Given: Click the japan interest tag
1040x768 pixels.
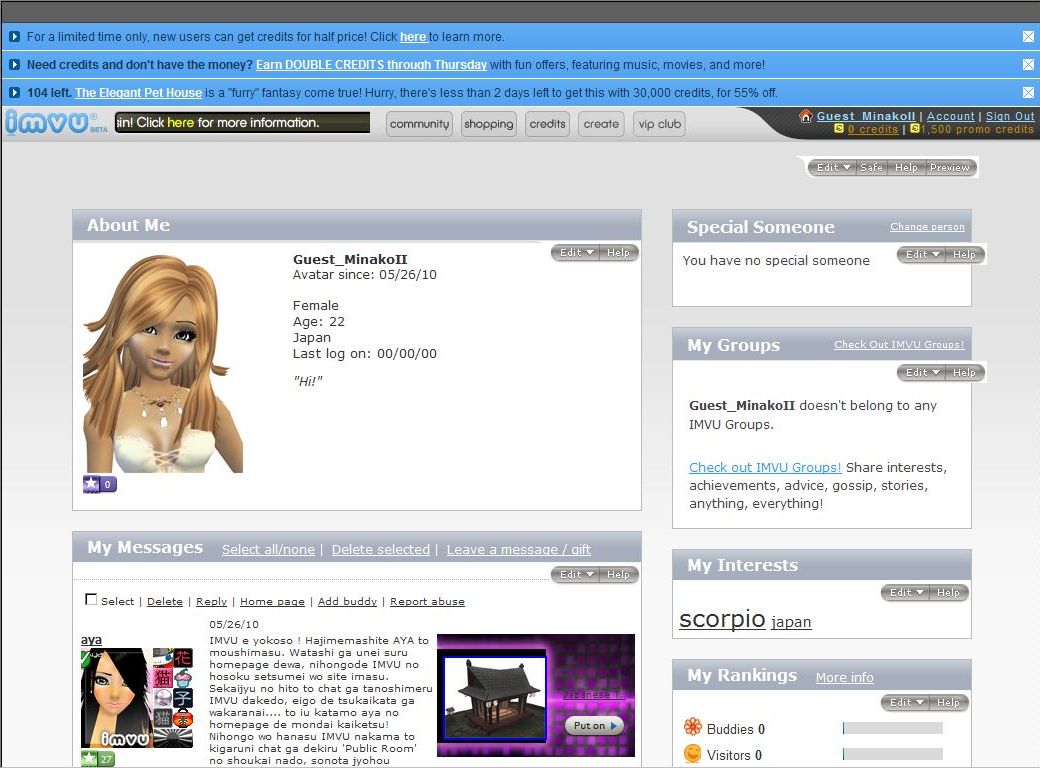Looking at the screenshot, I should pos(791,621).
